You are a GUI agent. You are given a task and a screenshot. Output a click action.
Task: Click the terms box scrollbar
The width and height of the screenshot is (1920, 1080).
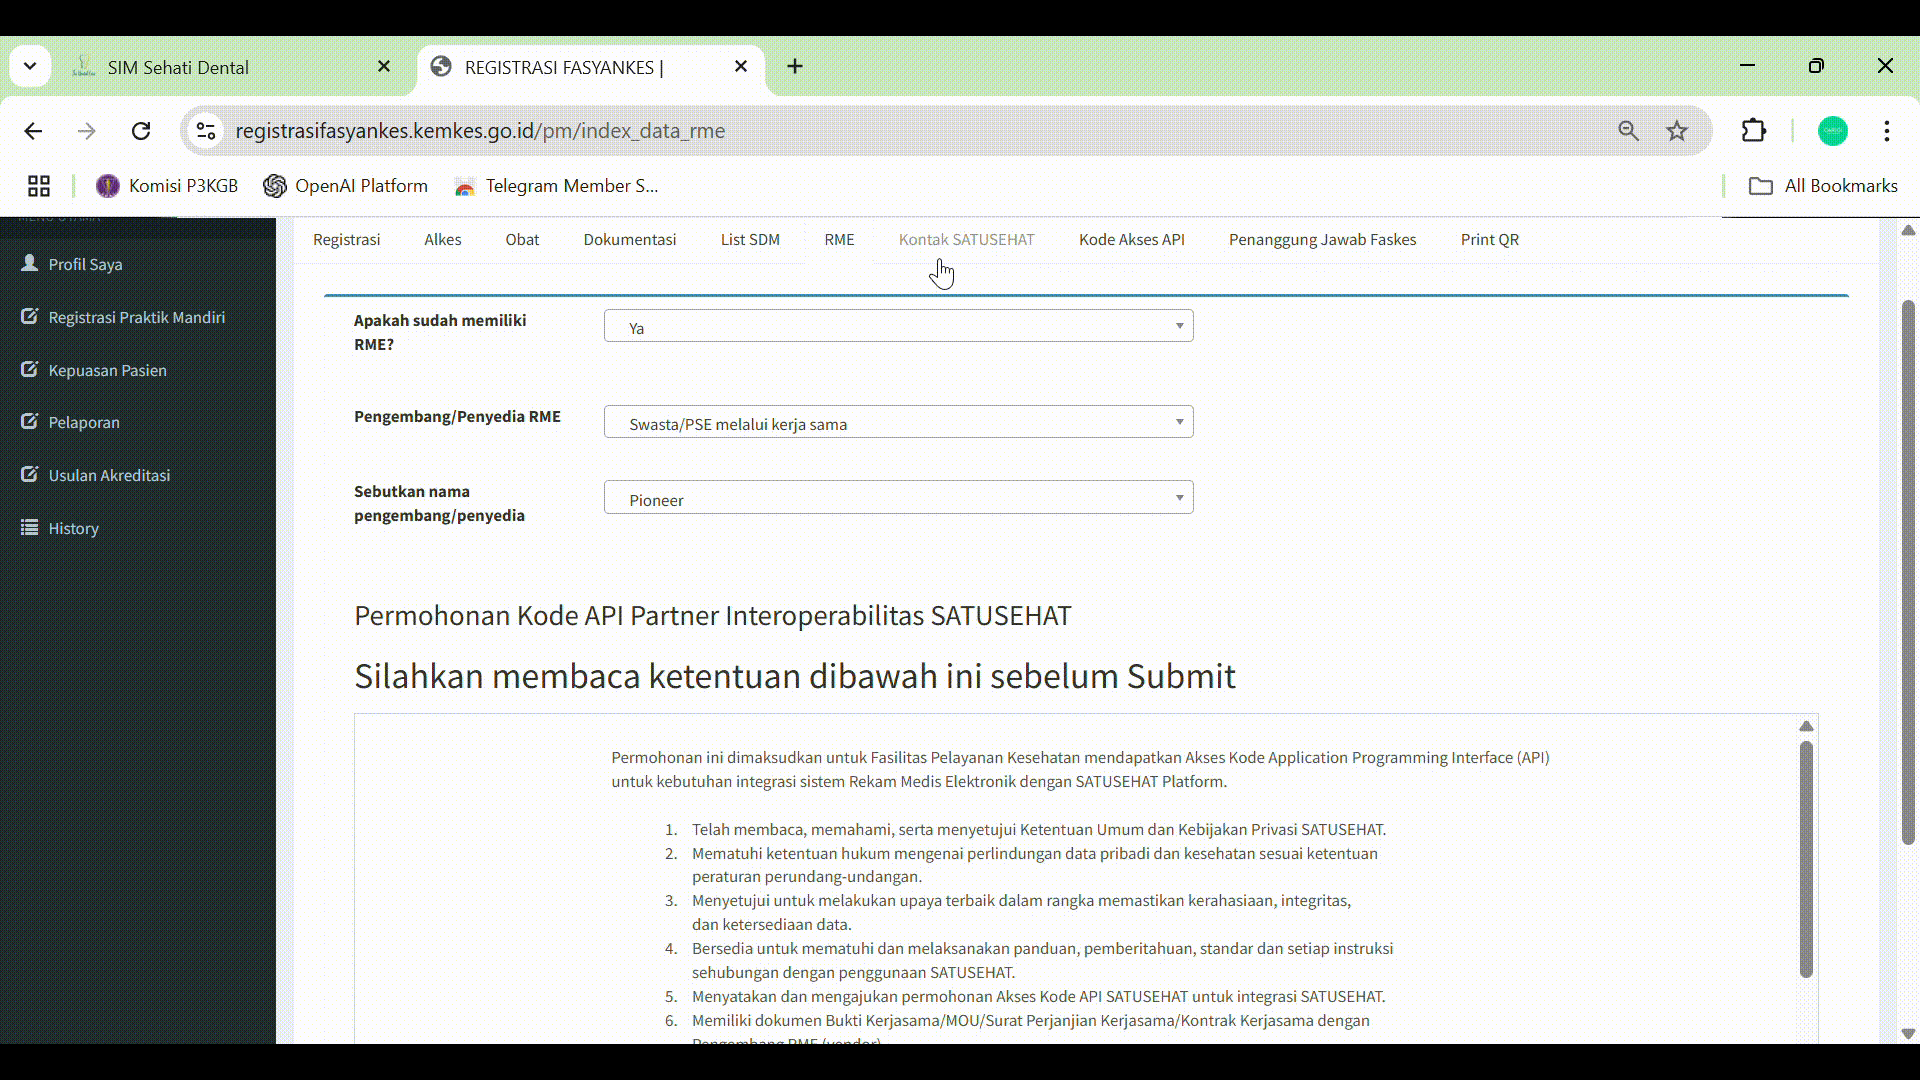(1805, 860)
